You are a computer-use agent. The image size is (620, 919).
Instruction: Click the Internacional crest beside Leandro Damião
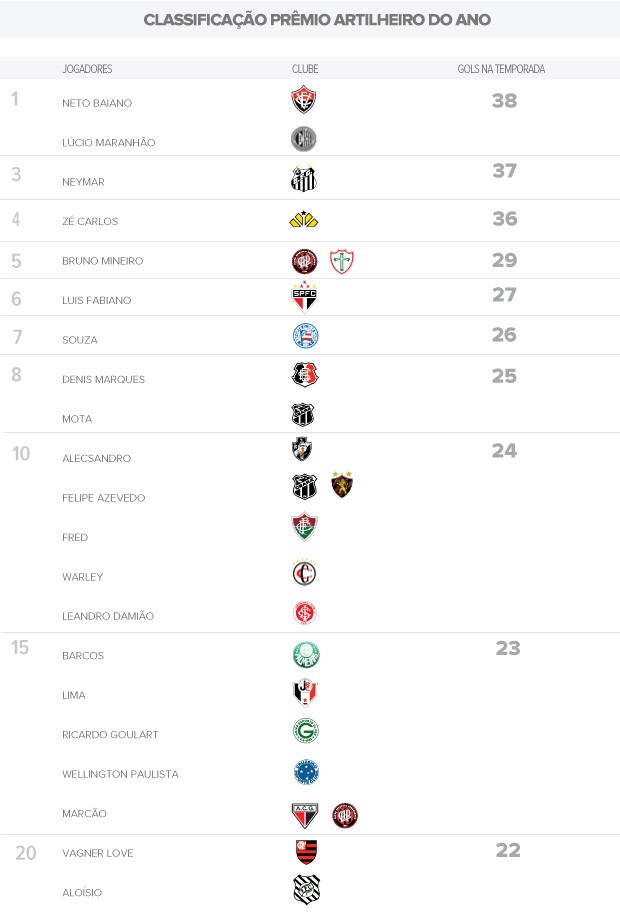coord(304,614)
